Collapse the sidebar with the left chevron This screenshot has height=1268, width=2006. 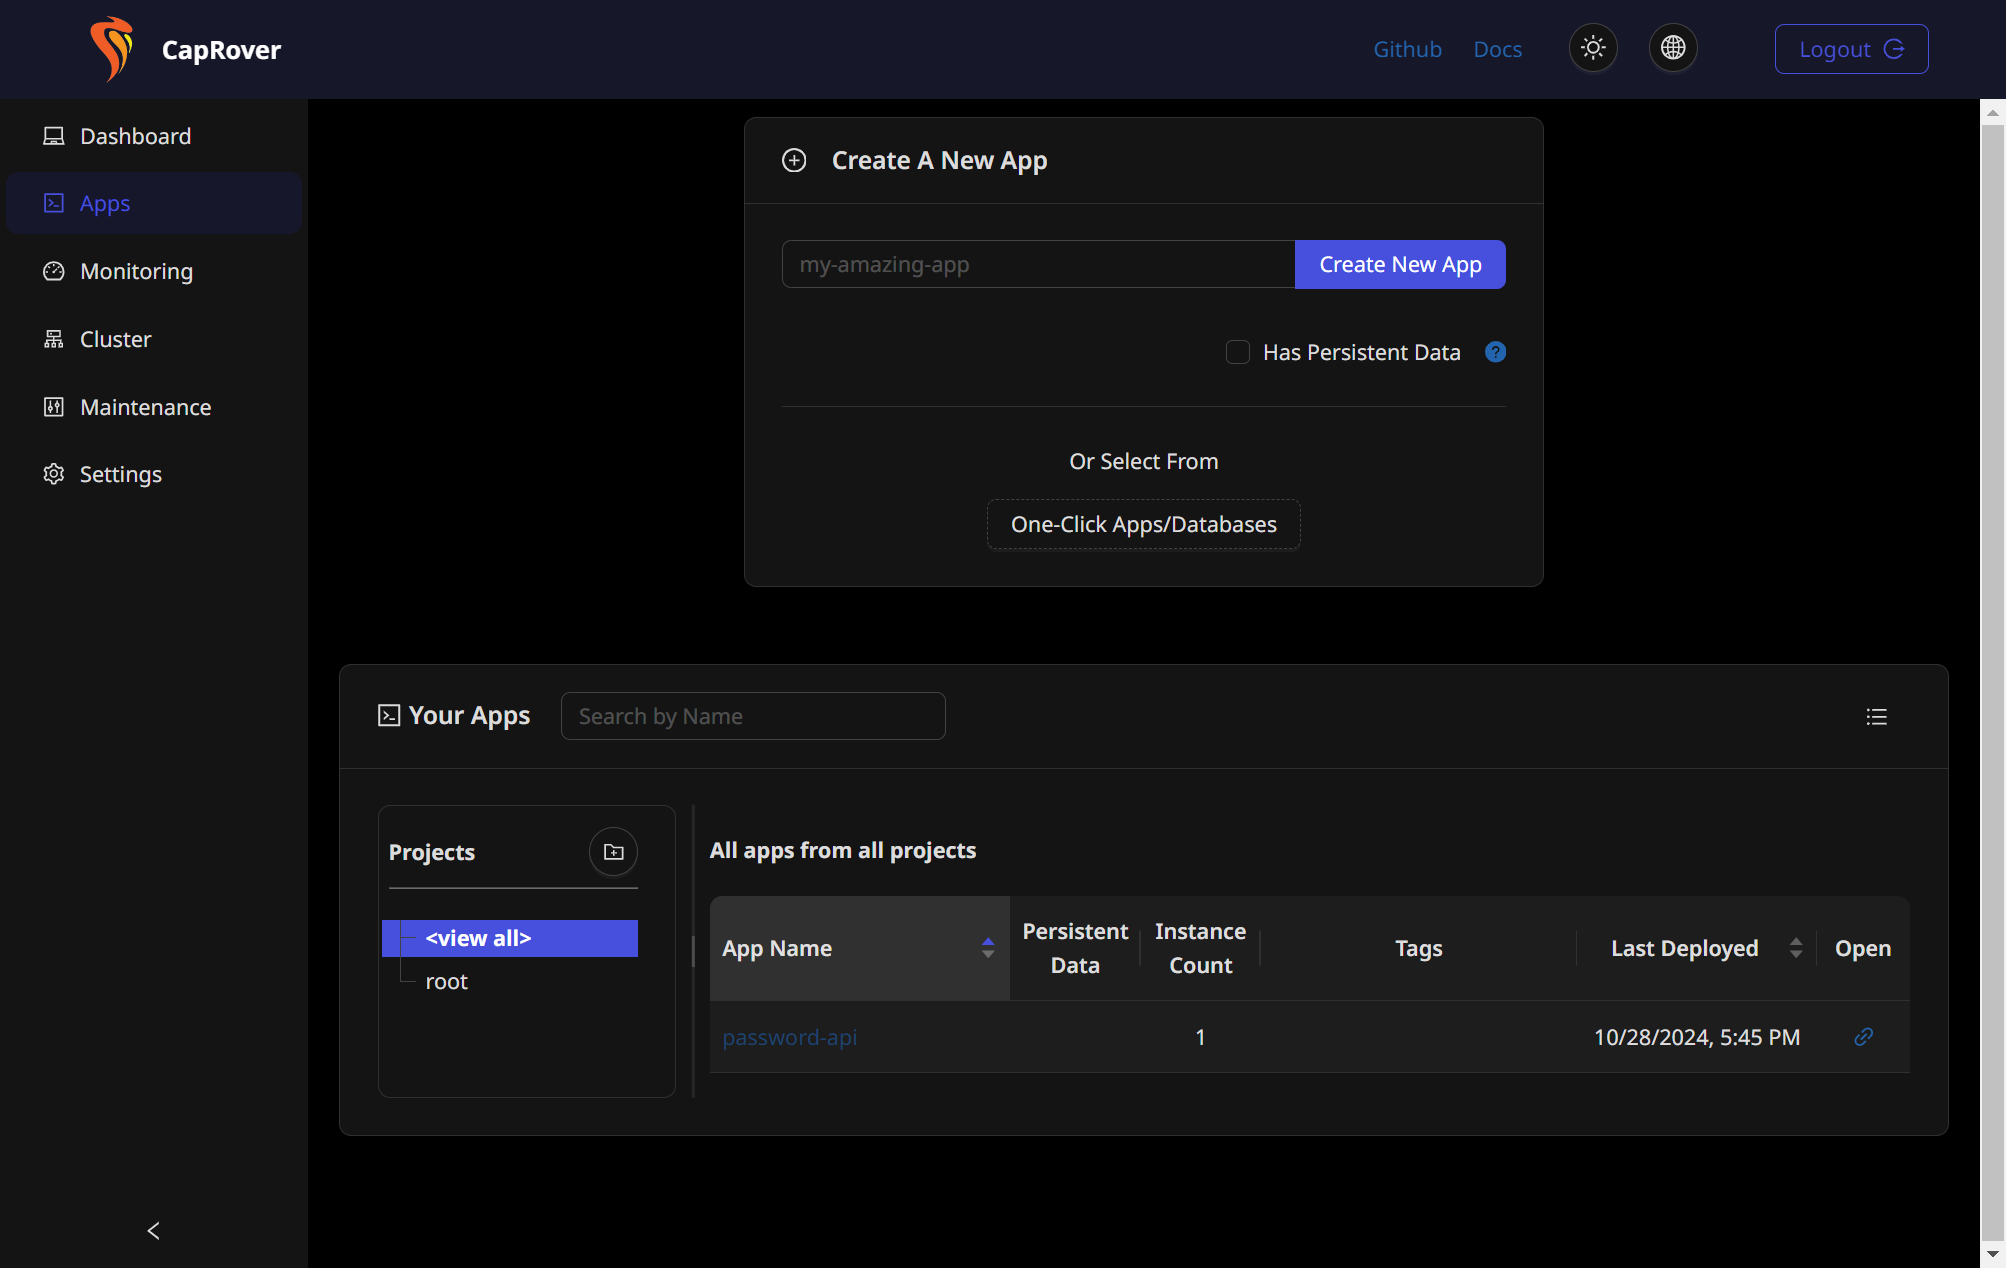[x=153, y=1231]
